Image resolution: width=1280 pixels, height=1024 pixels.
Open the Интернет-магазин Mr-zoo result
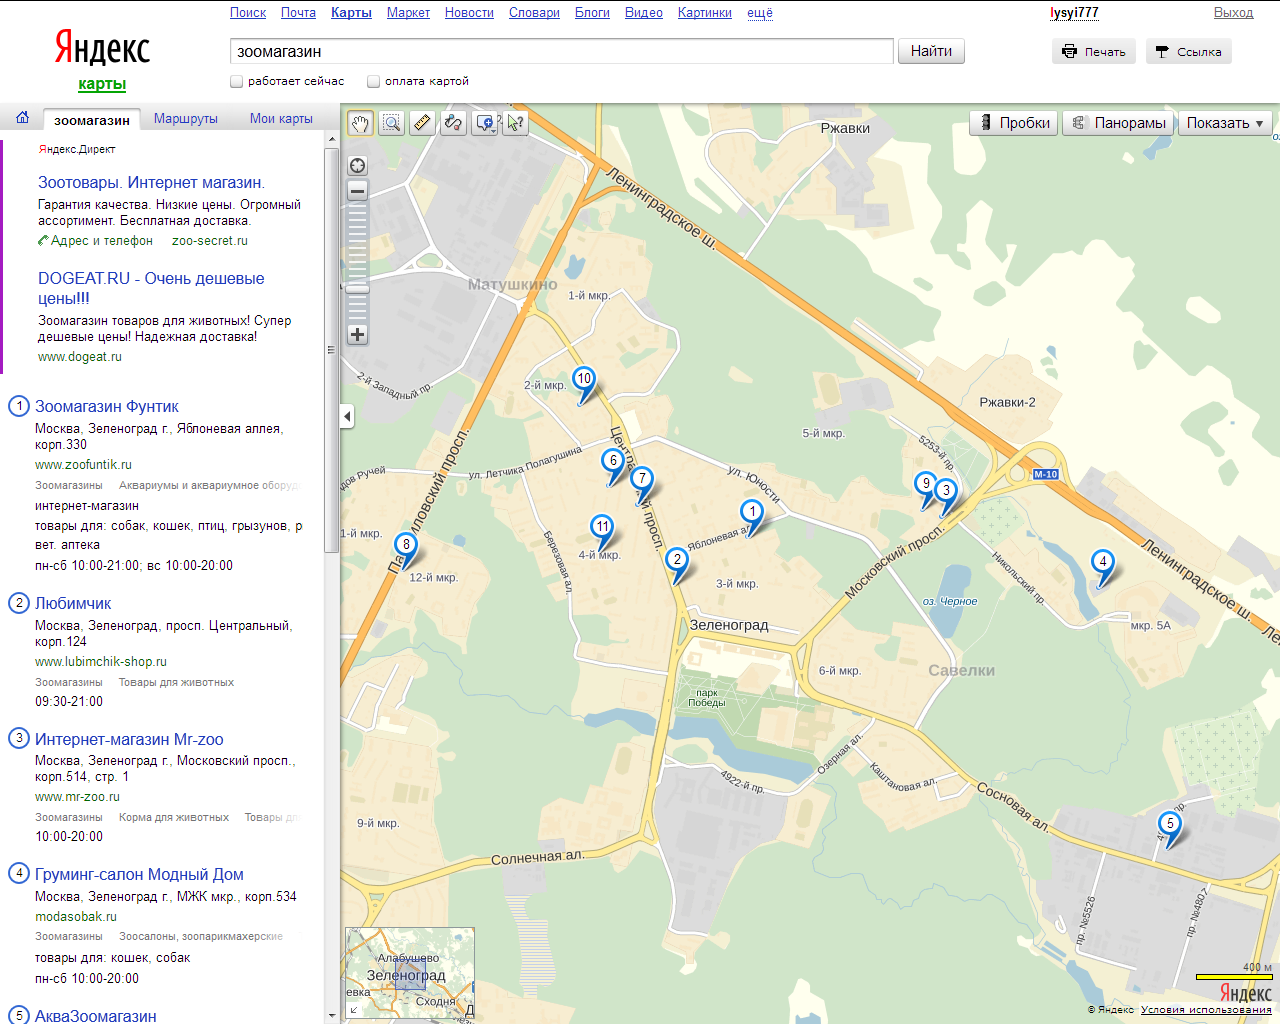tap(129, 739)
